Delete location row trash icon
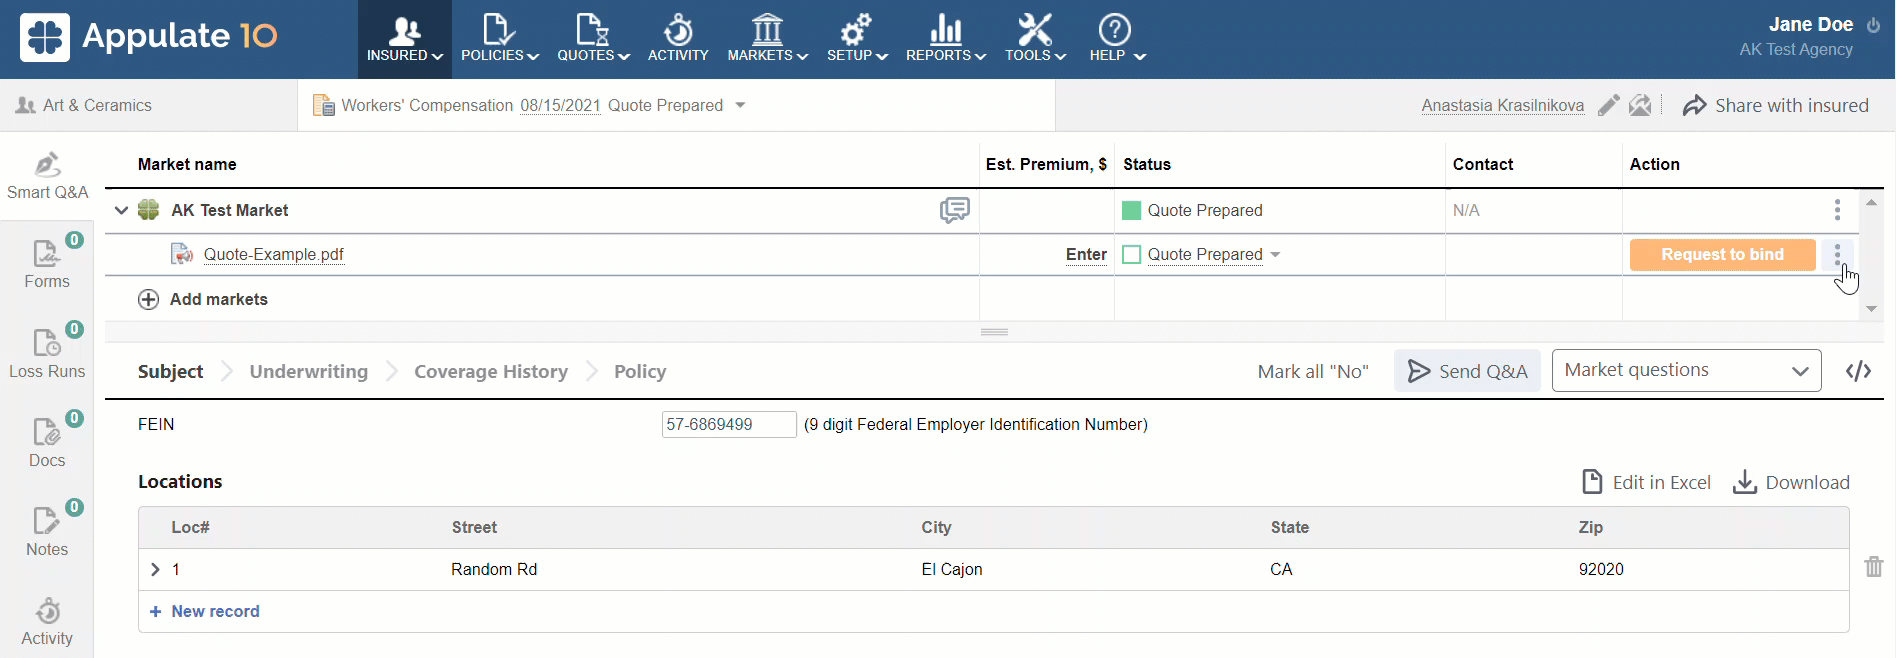This screenshot has height=658, width=1896. pyautogui.click(x=1874, y=566)
